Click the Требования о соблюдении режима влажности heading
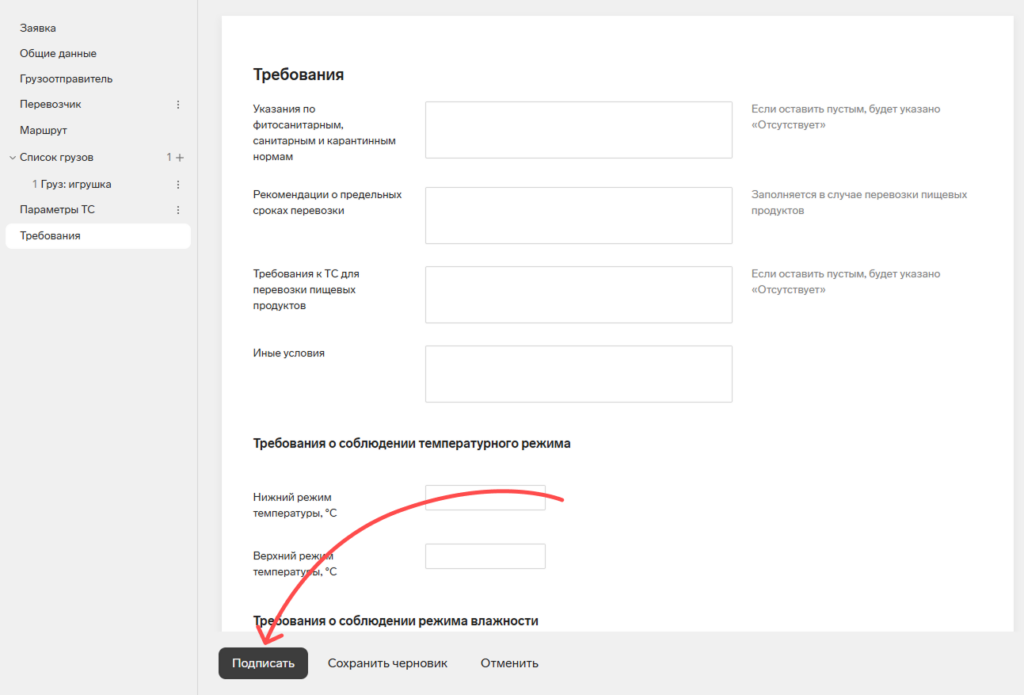 point(396,621)
